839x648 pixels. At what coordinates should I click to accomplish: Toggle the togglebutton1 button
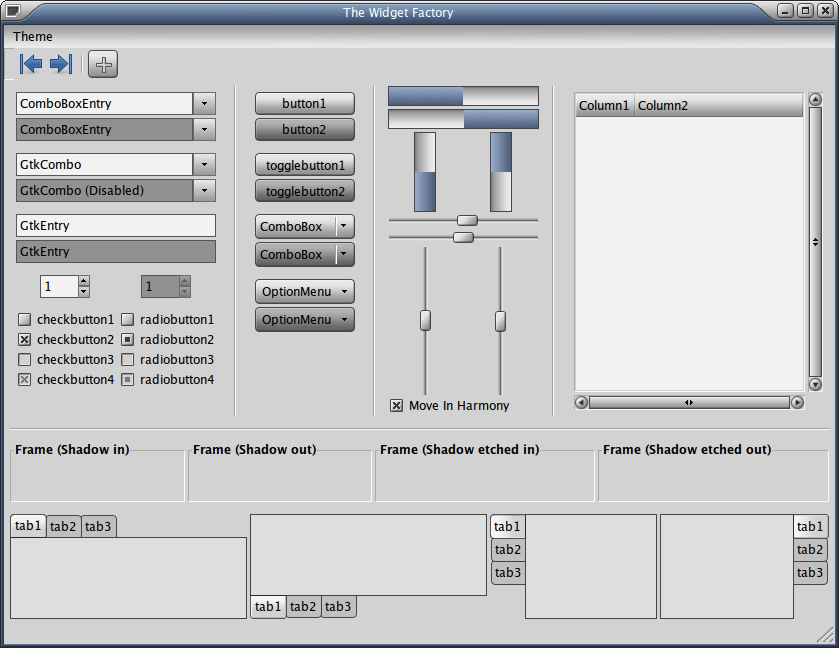pyautogui.click(x=304, y=165)
